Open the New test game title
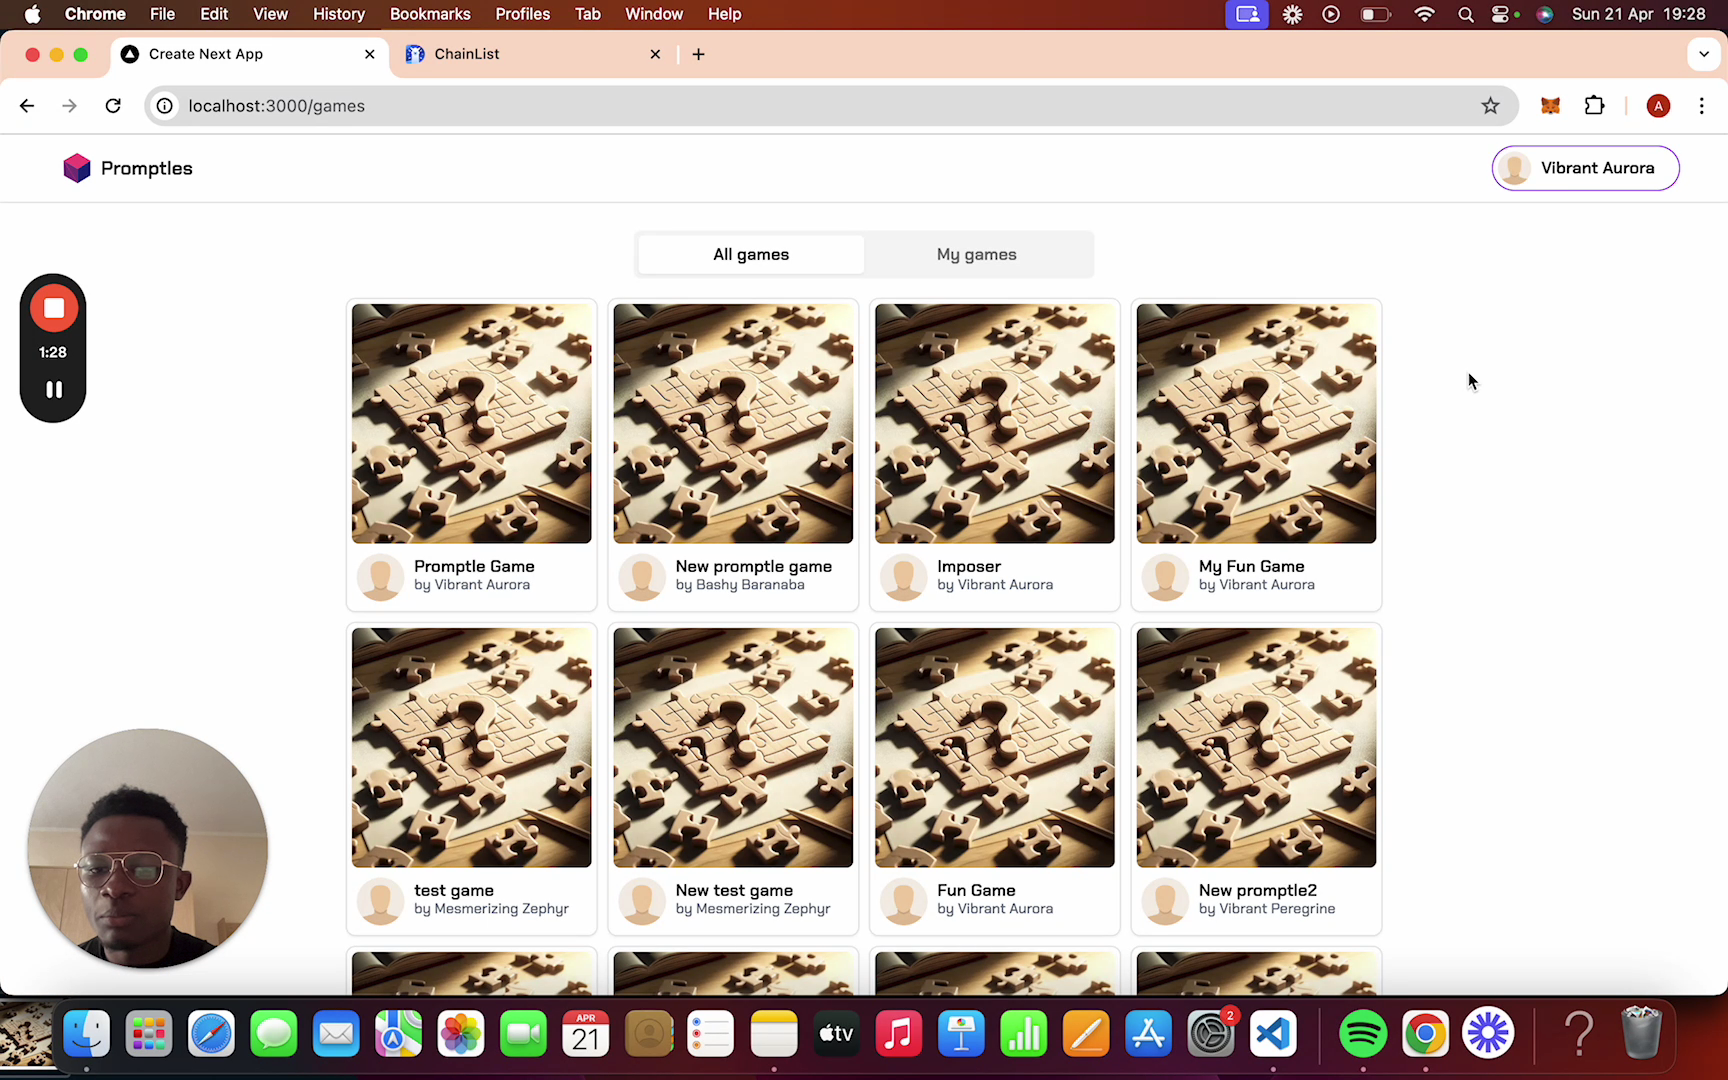This screenshot has width=1728, height=1080. pyautogui.click(x=734, y=890)
